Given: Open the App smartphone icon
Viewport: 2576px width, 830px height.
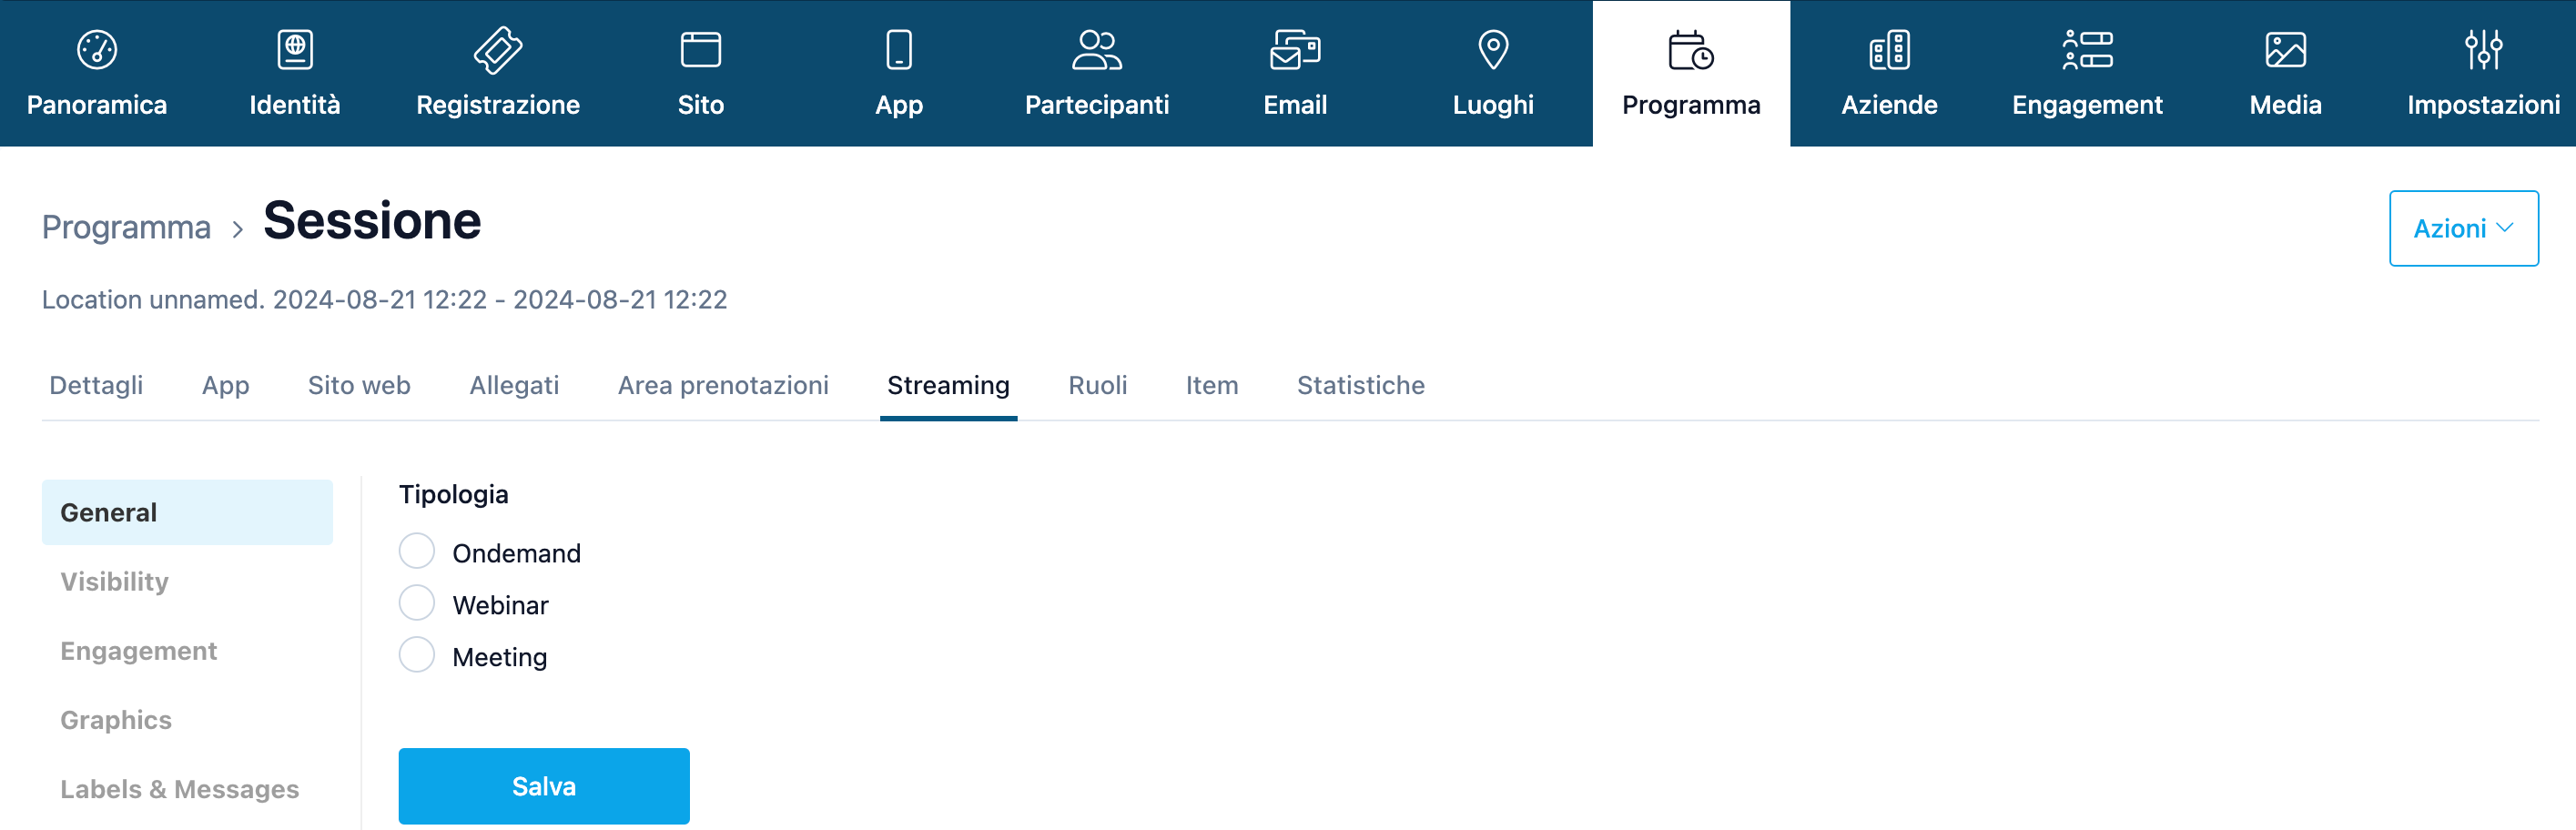Looking at the screenshot, I should [x=899, y=50].
